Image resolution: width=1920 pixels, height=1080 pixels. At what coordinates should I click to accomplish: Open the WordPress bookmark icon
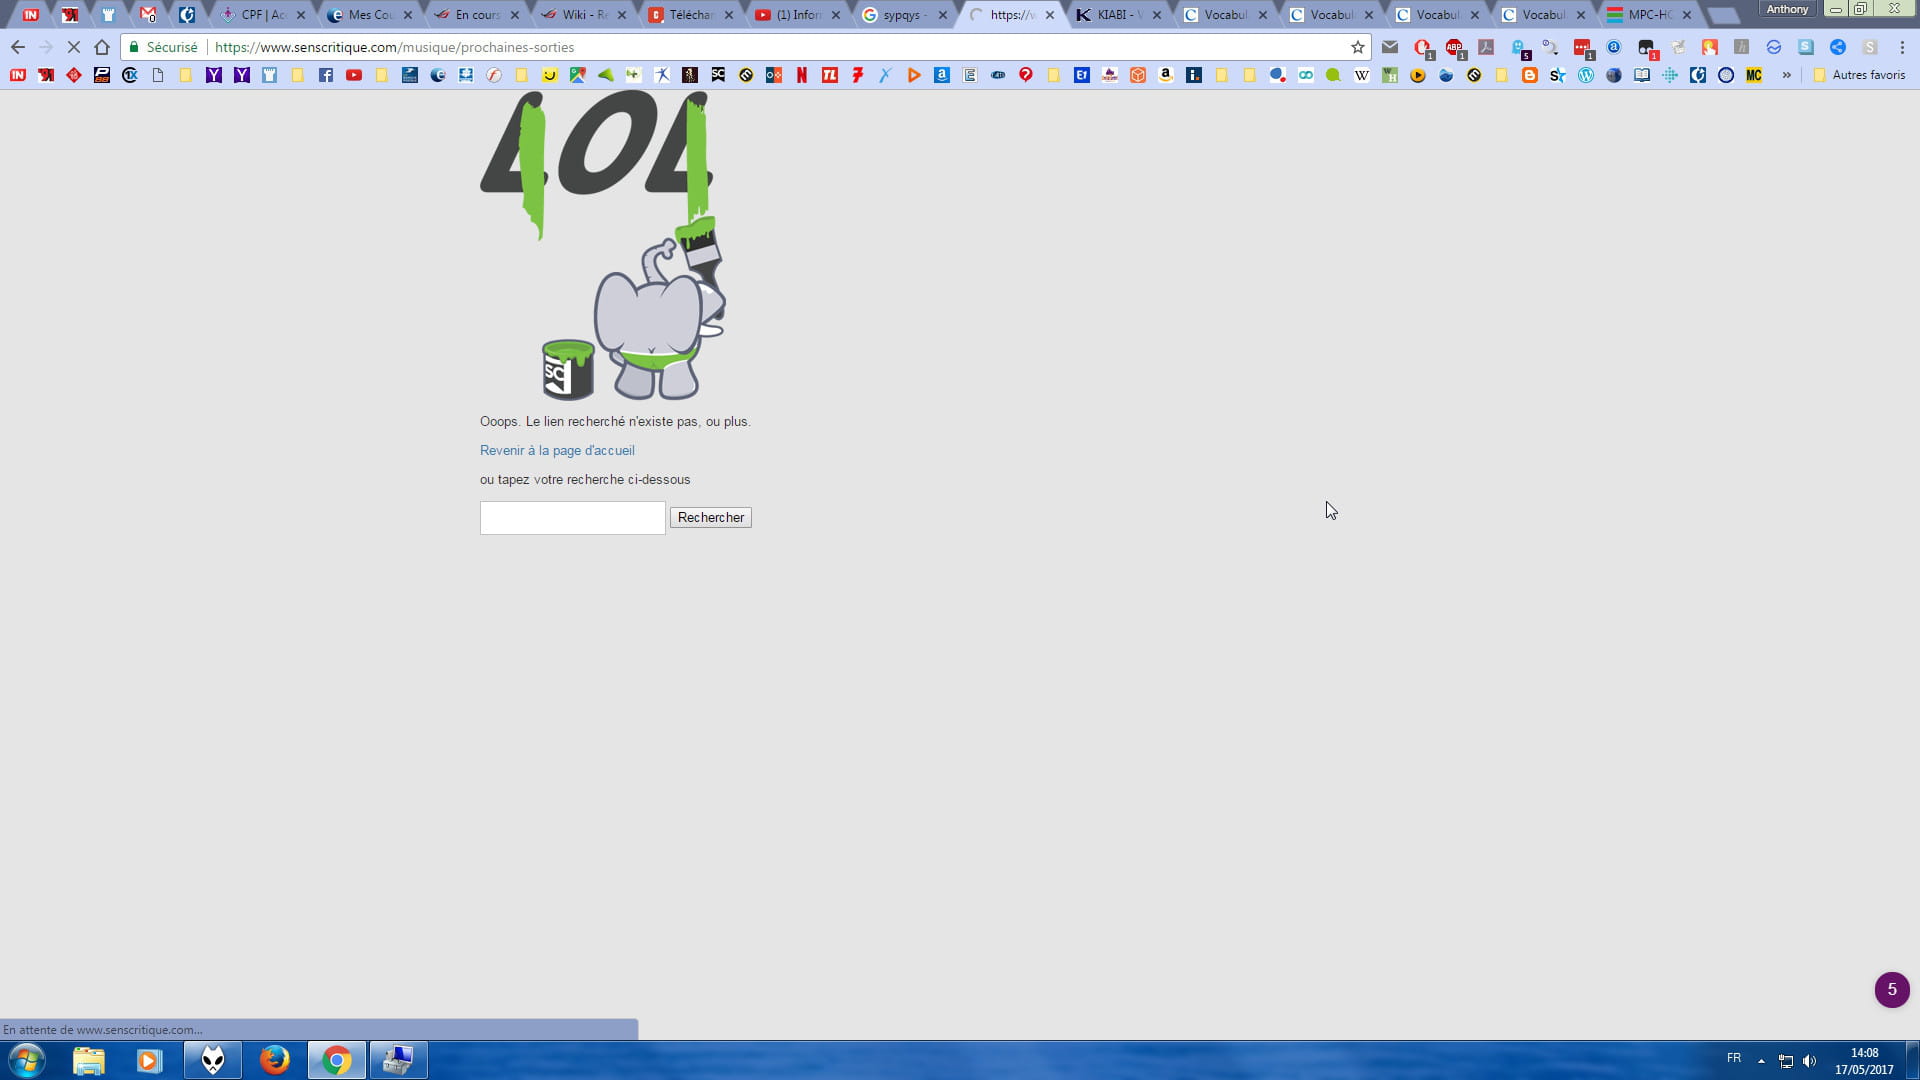pos(1586,75)
